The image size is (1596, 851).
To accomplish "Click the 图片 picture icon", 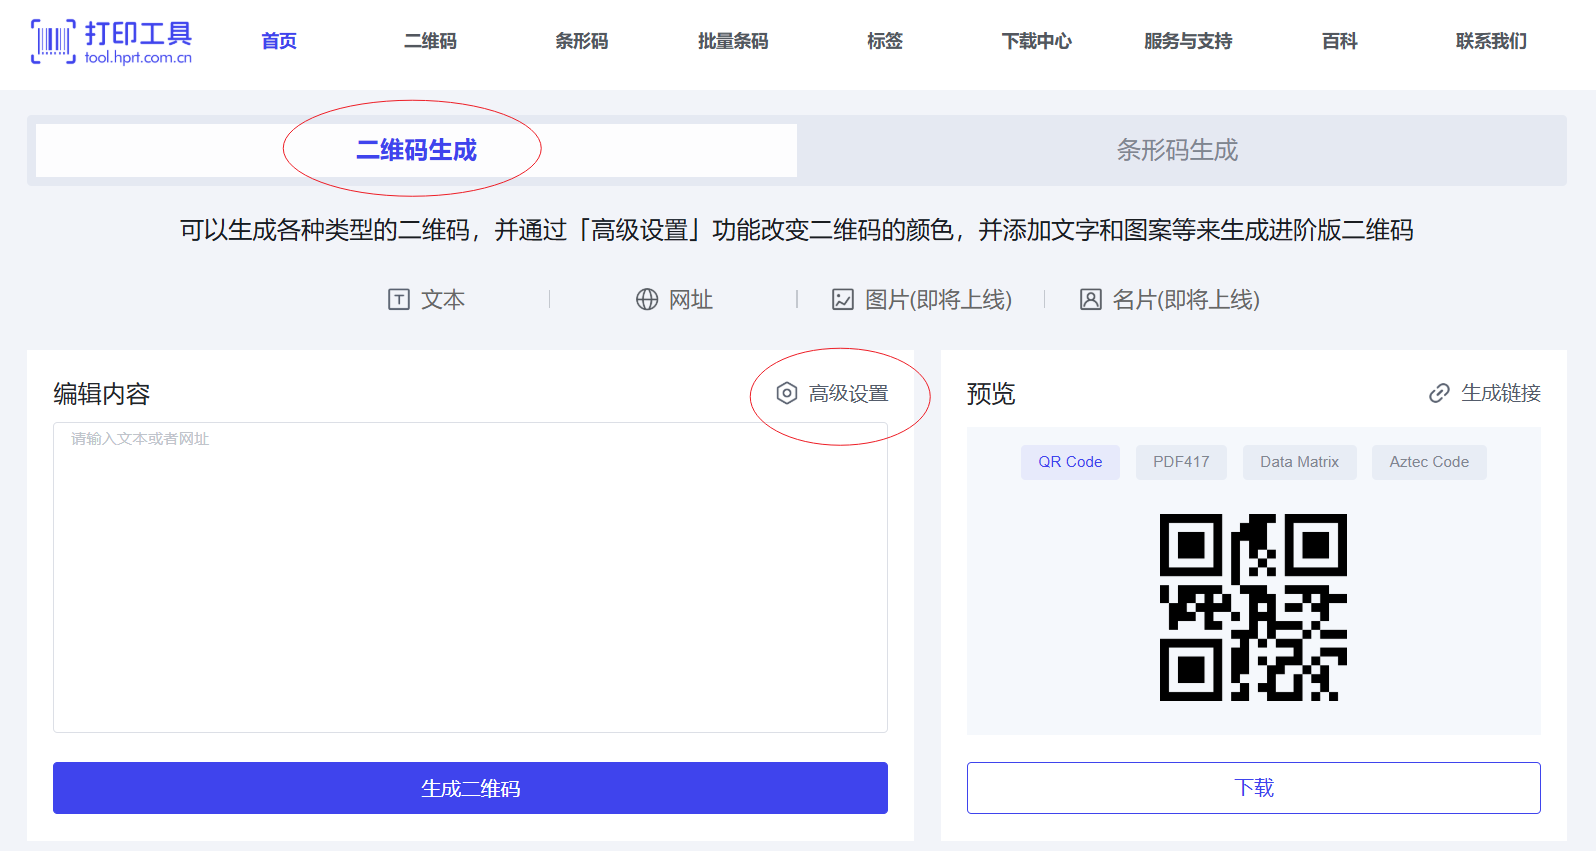I will pos(843,299).
